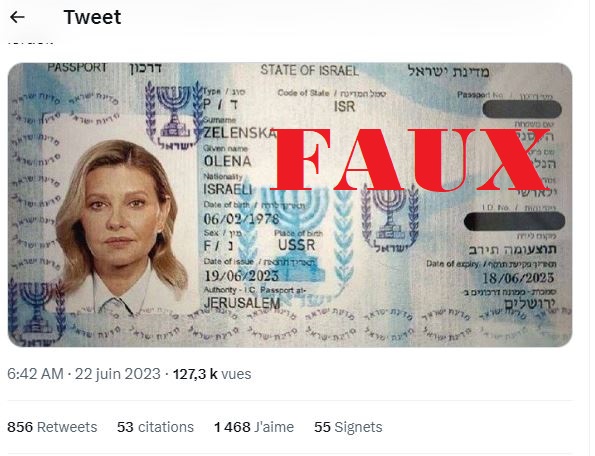Click the woman's portrait photo in passport
The width and height of the screenshot is (595, 456).
(x=120, y=226)
